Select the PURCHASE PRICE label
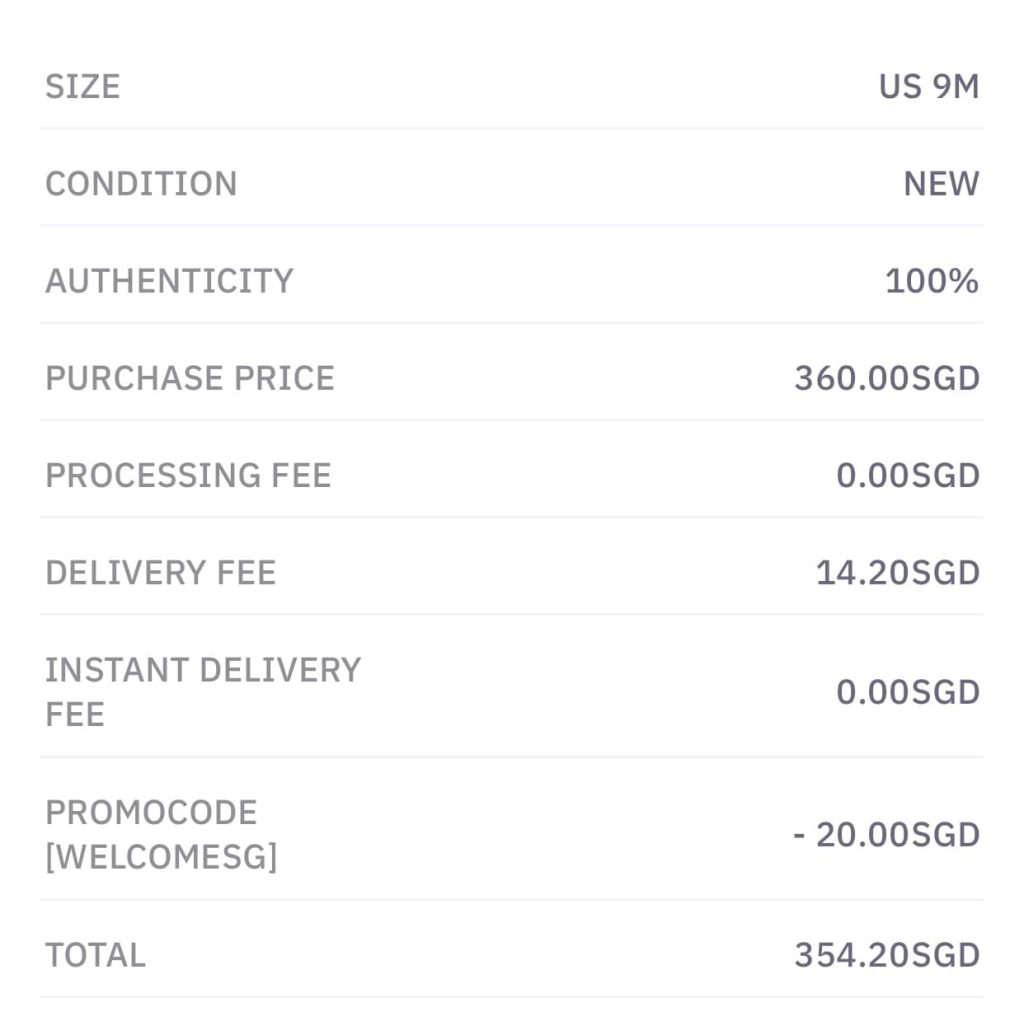Viewport: 1024px width, 1012px height. [190, 379]
